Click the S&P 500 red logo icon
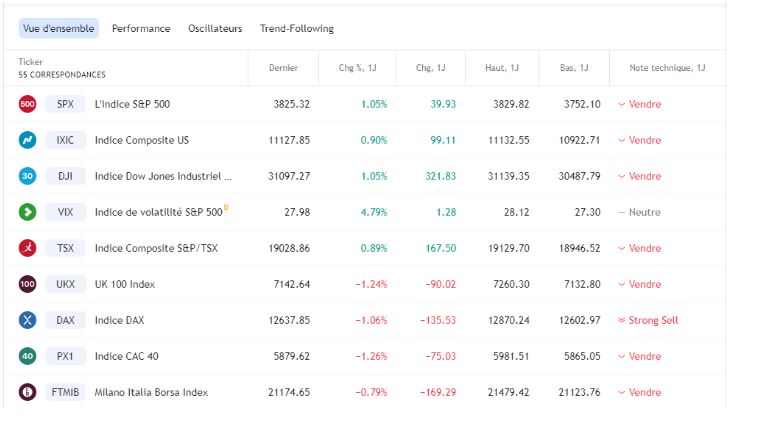The height and width of the screenshot is (436, 757). (28, 104)
